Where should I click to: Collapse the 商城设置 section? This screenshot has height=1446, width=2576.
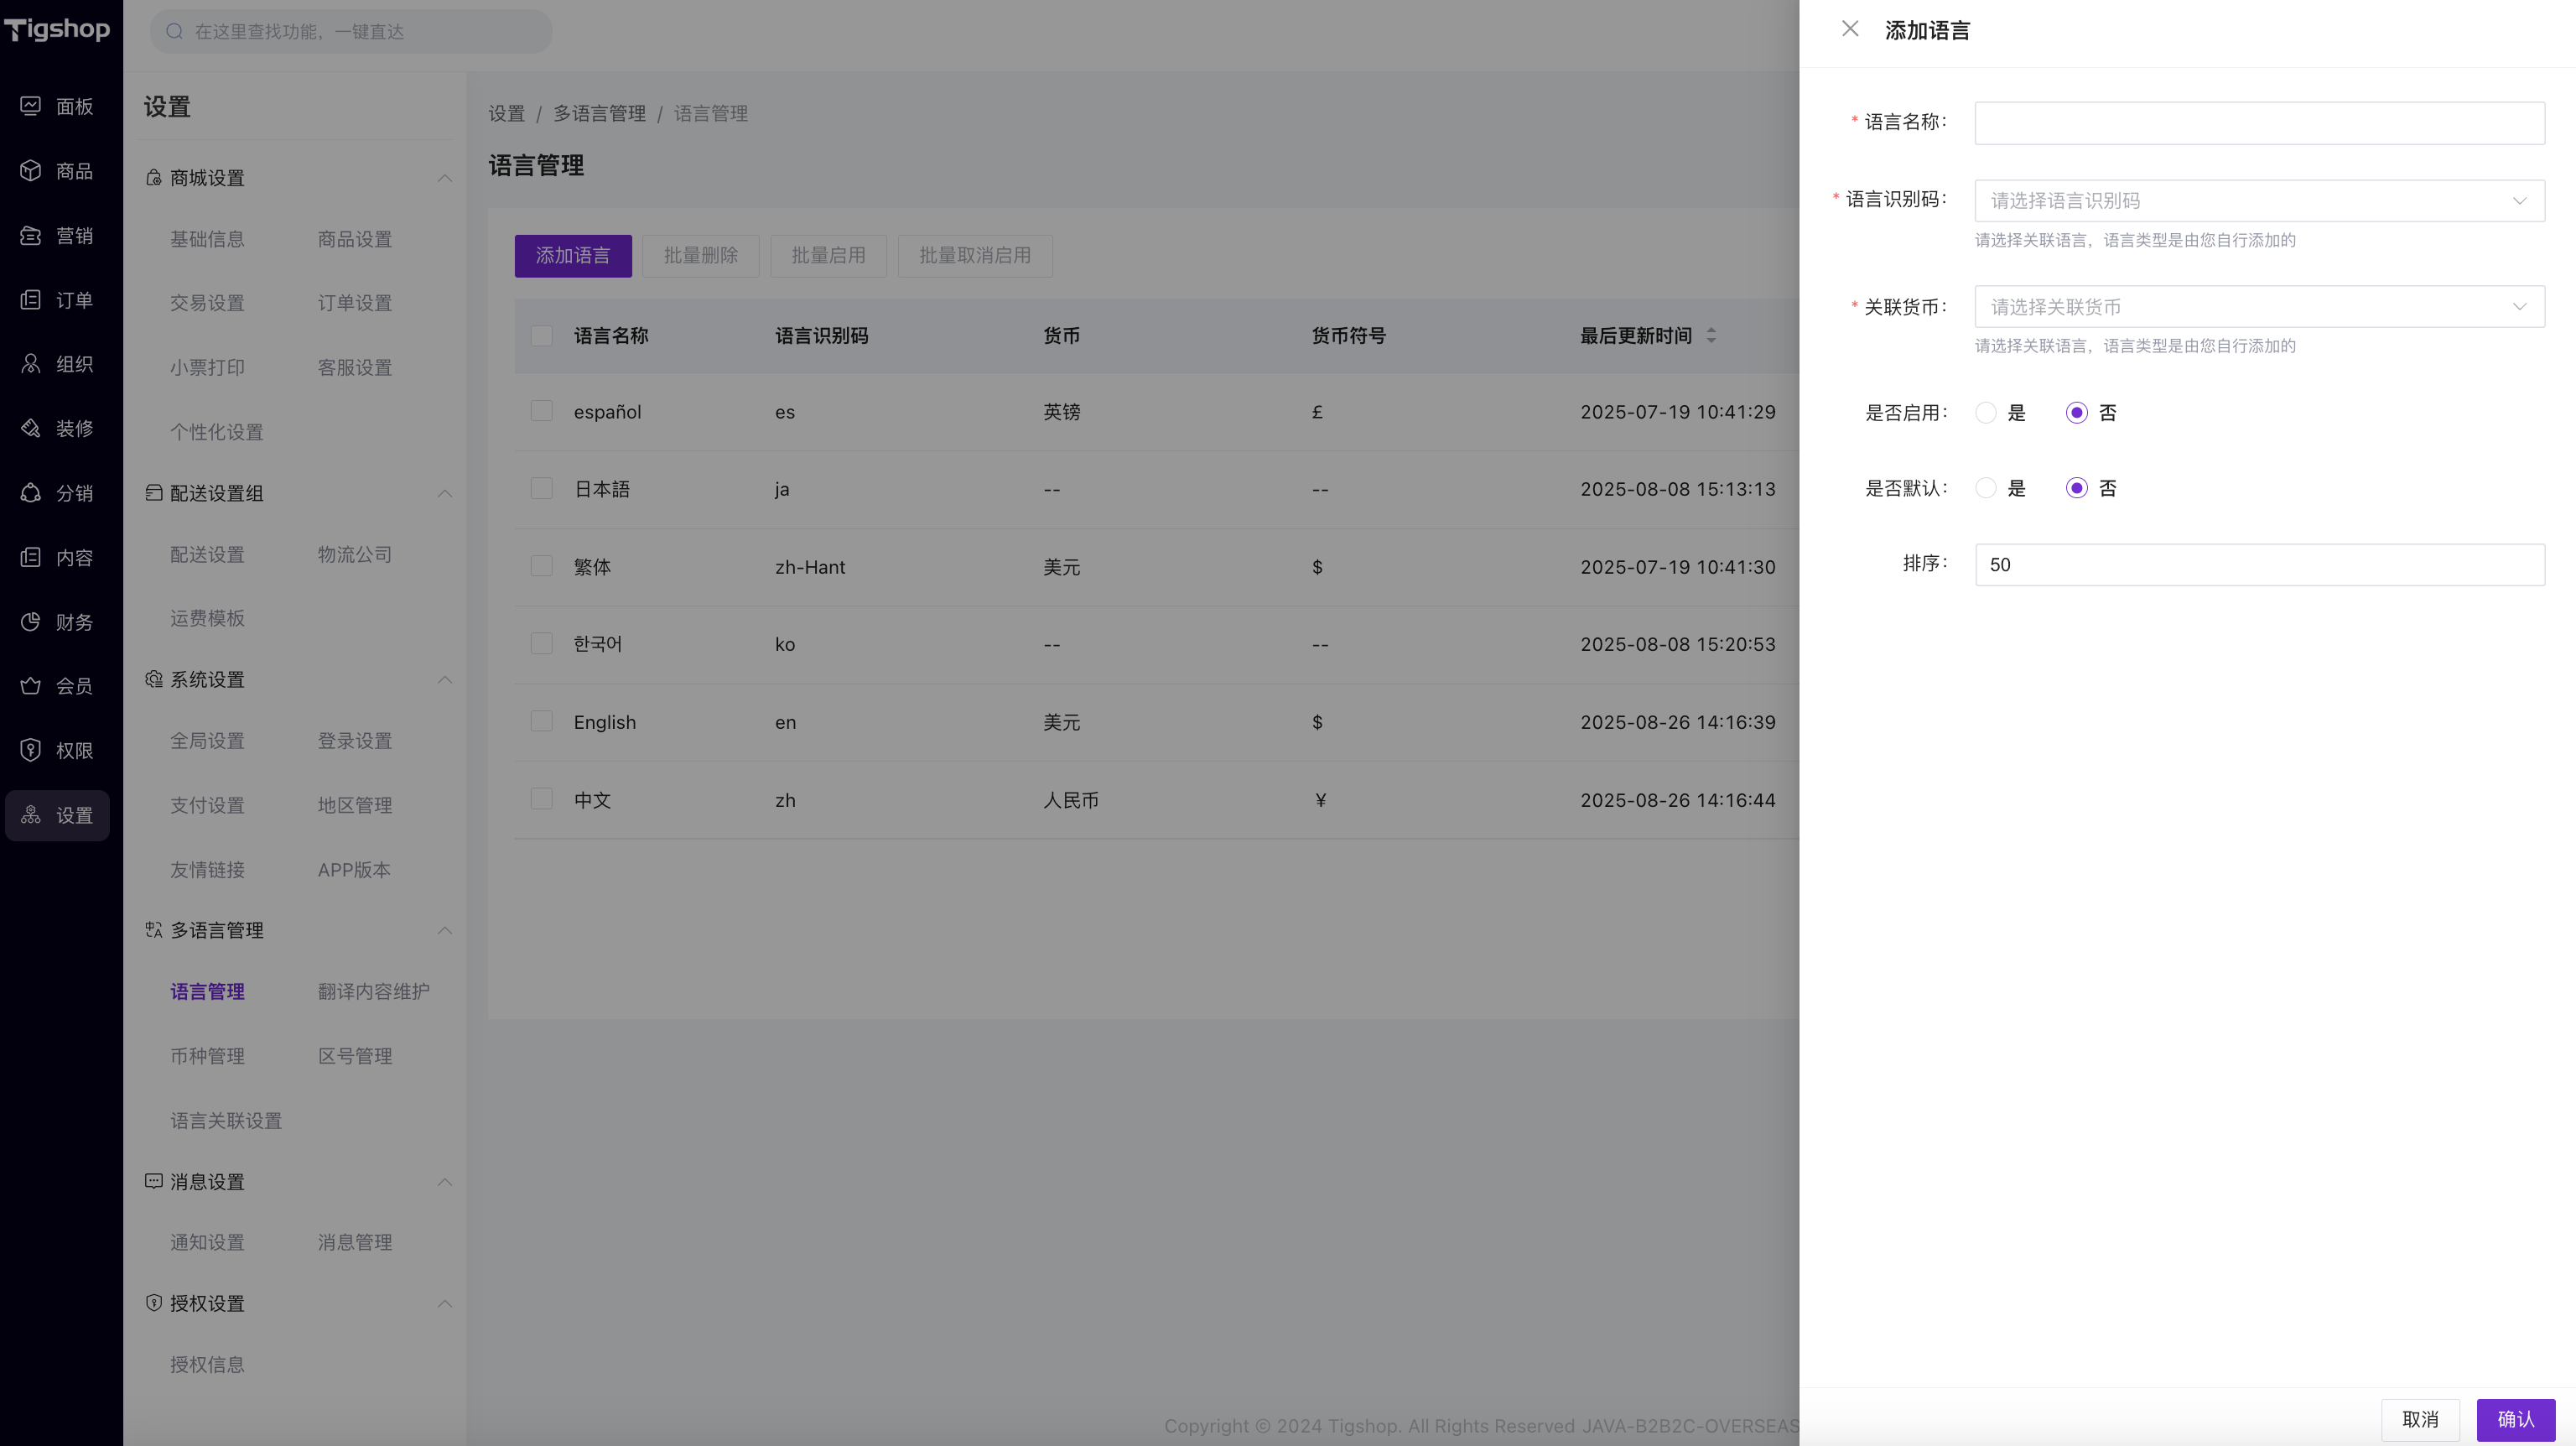[444, 178]
